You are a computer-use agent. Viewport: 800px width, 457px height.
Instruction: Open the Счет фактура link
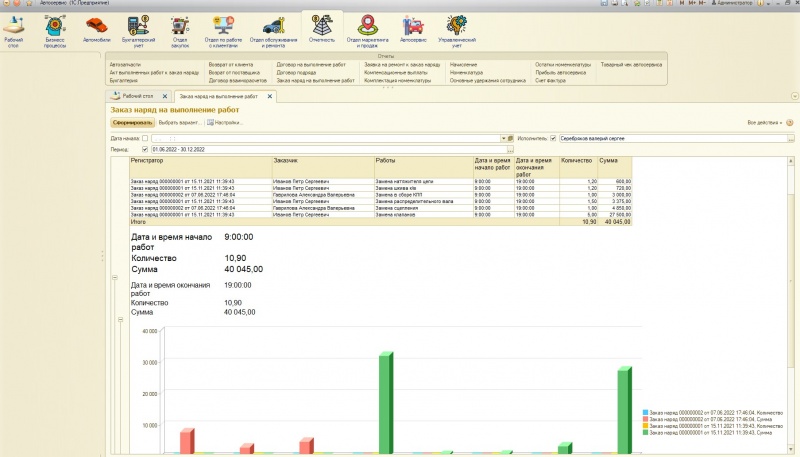550,81
